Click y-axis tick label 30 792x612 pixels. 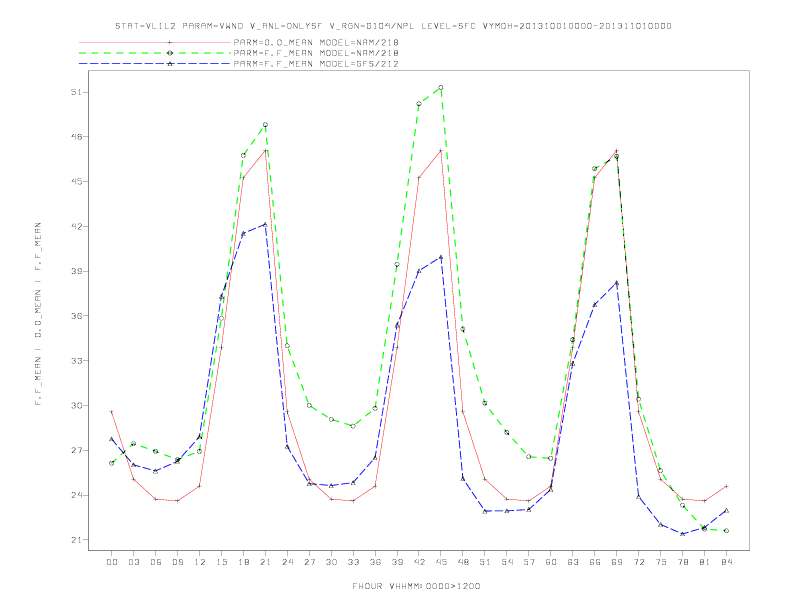pos(77,405)
